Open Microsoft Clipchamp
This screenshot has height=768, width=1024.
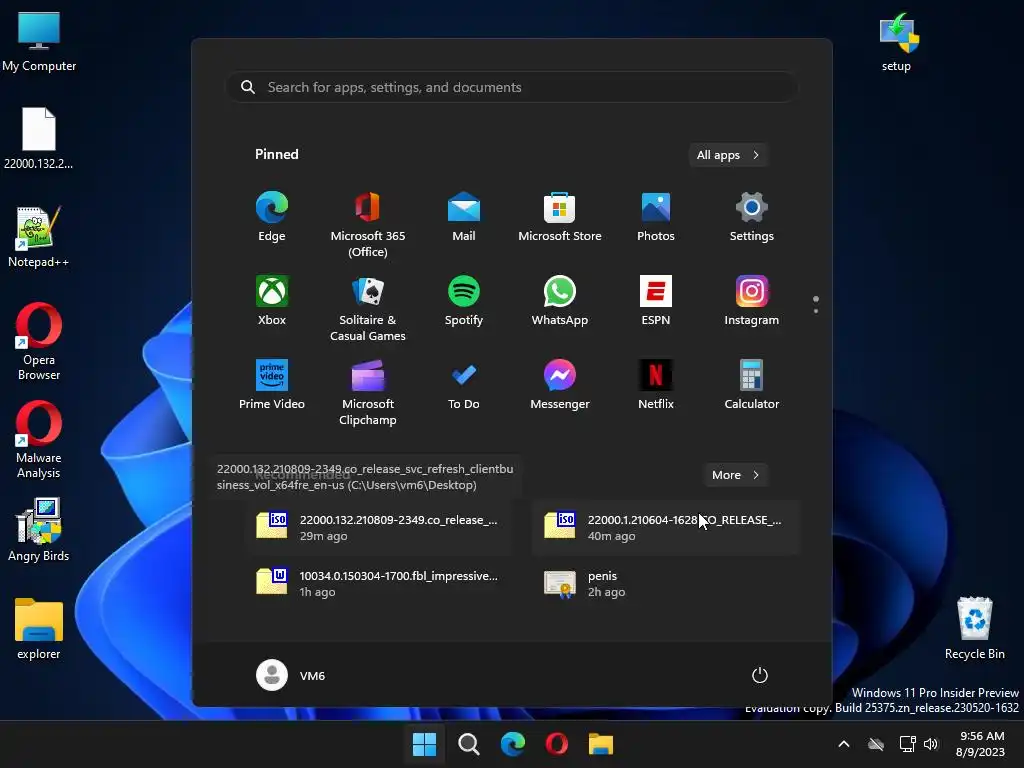click(x=368, y=392)
